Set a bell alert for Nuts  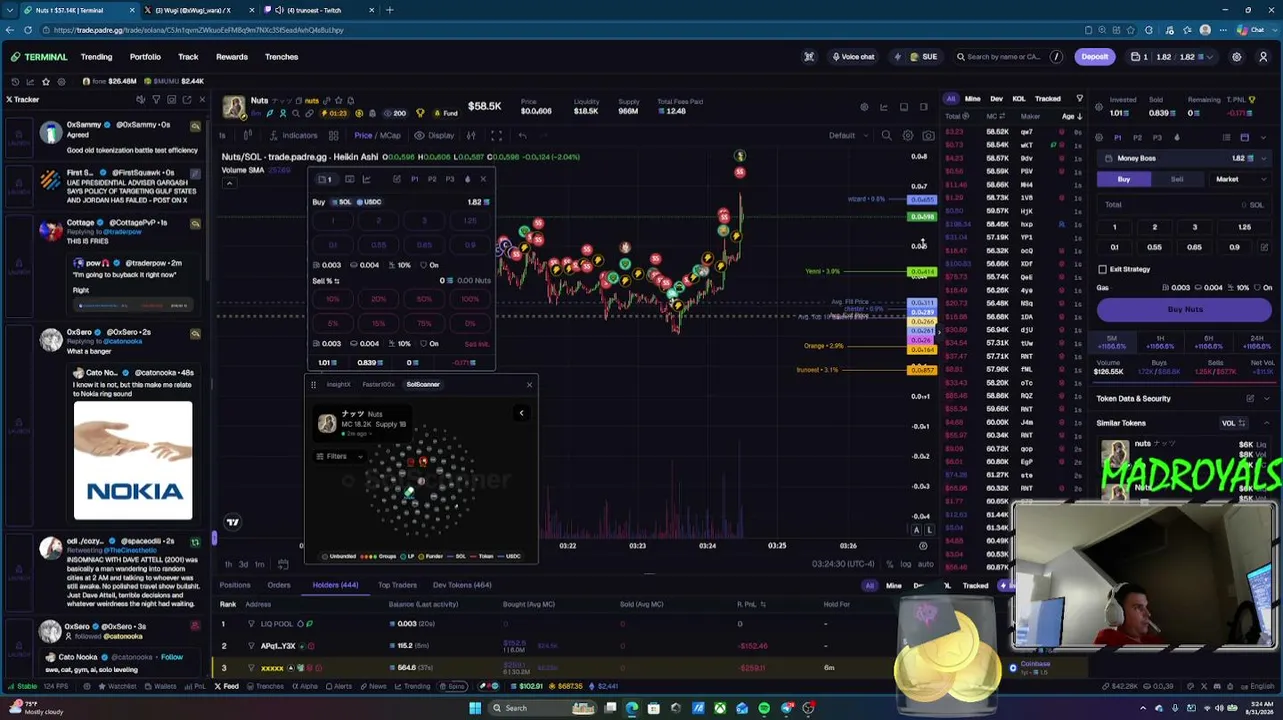tap(350, 101)
